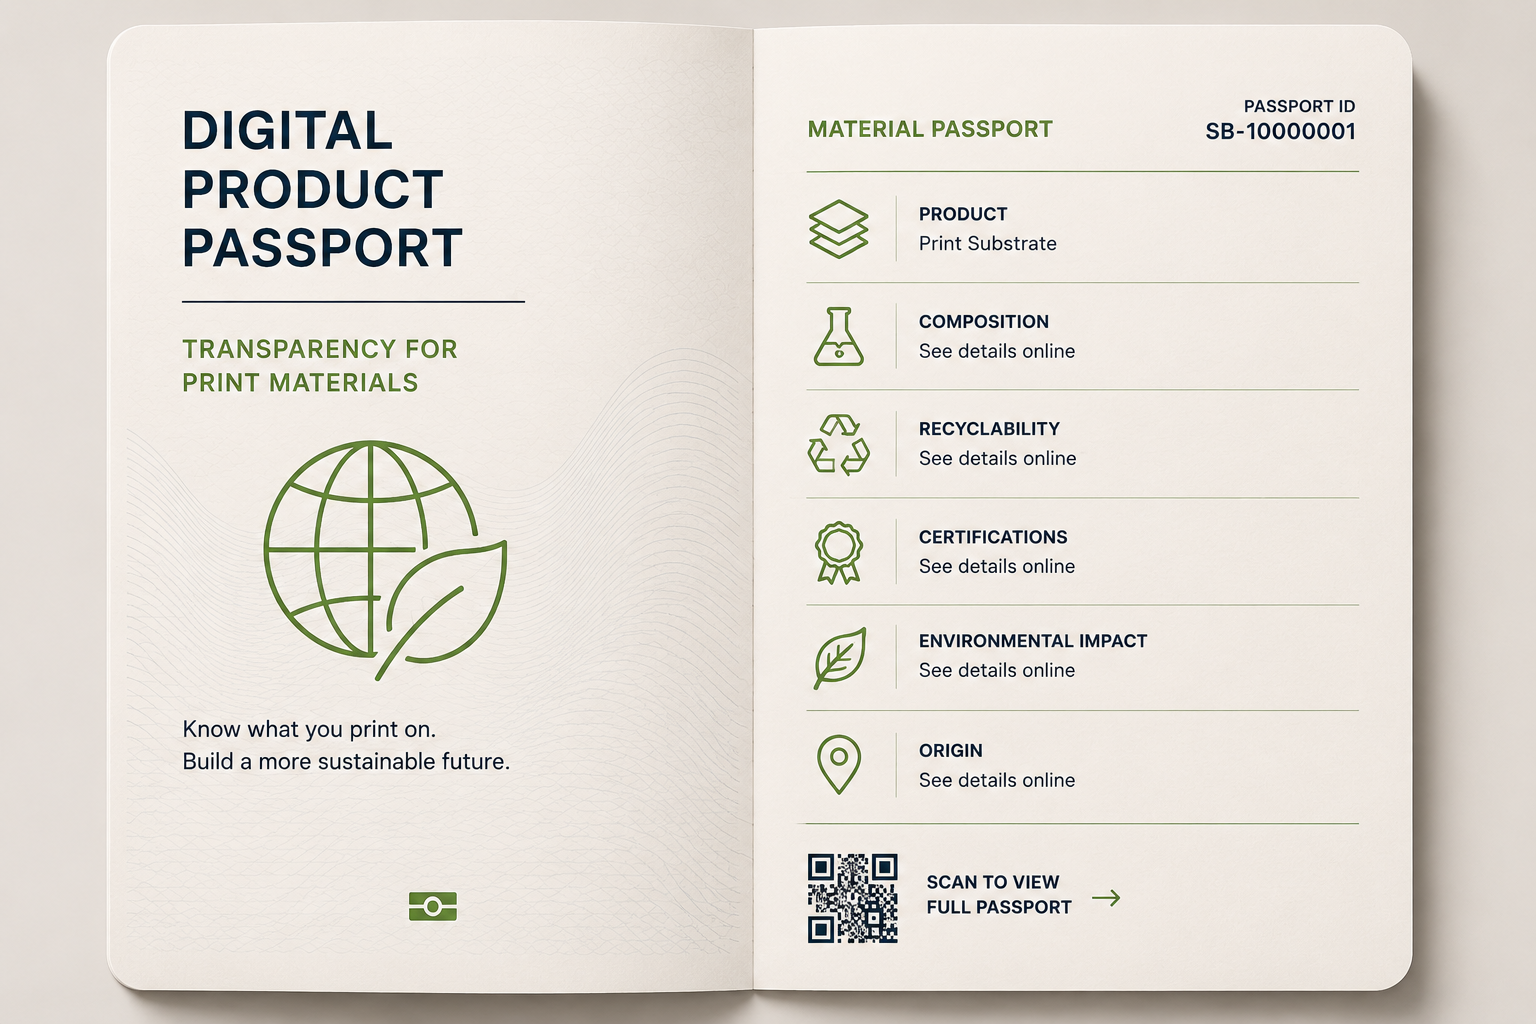Open "See details online" under Recyclability
Viewport: 1536px width, 1024px height.
click(x=998, y=458)
